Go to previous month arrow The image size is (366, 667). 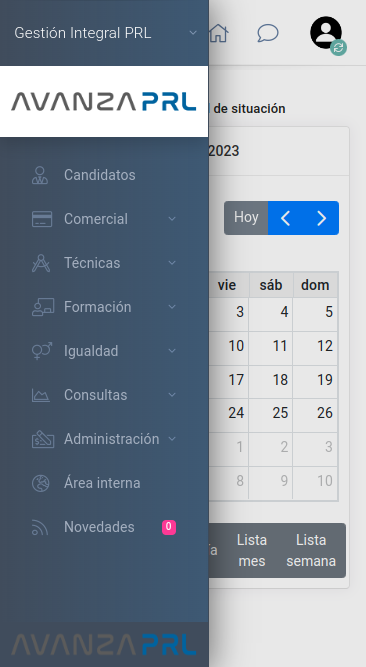(286, 218)
